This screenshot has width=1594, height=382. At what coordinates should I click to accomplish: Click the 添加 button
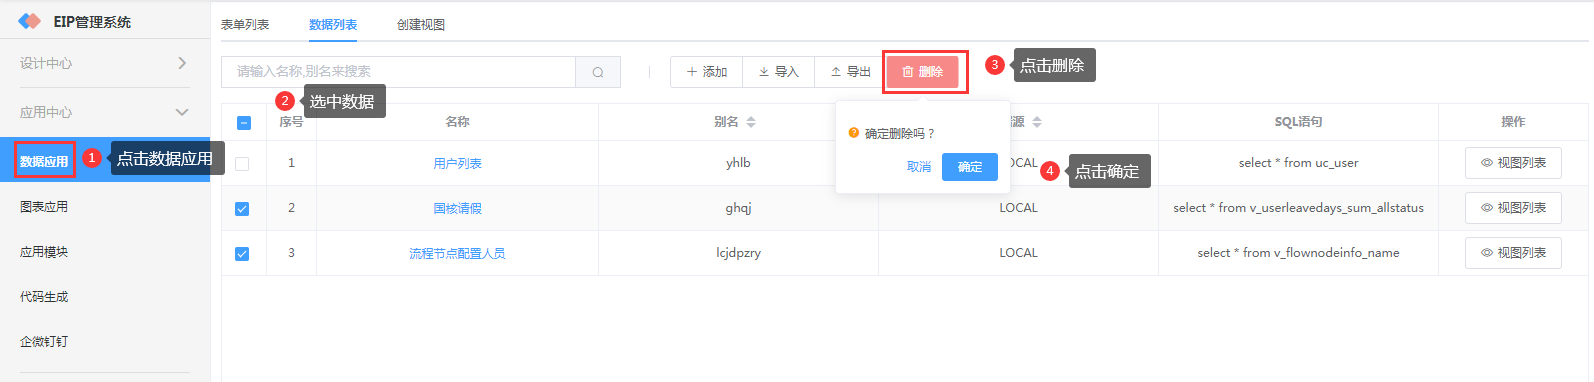[x=706, y=72]
